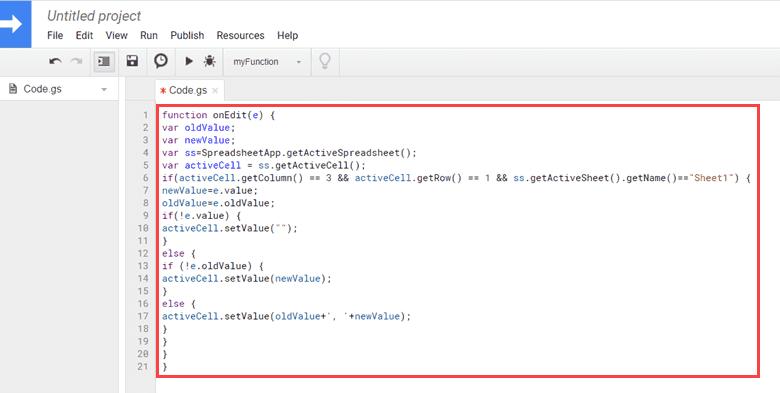This screenshot has width=780, height=393.
Task: Rename the Untitled project title
Action: (x=94, y=16)
